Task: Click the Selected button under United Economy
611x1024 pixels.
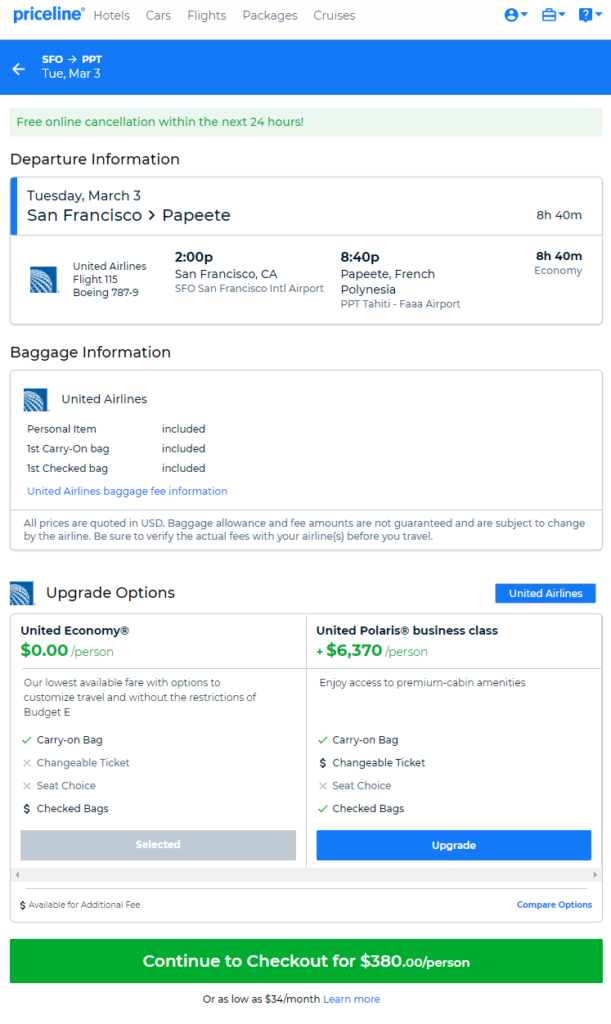Action: coord(158,845)
